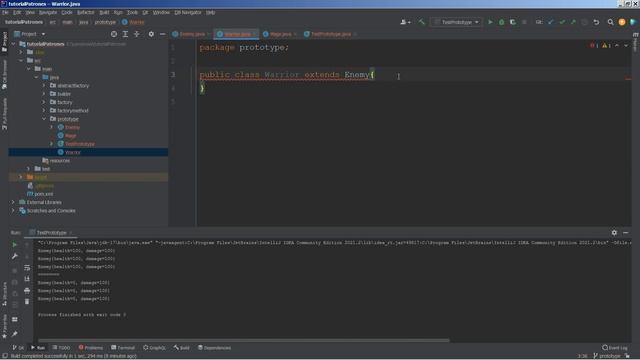640x360 pixels.
Task: Open the Terminal tool window
Action: click(x=123, y=348)
